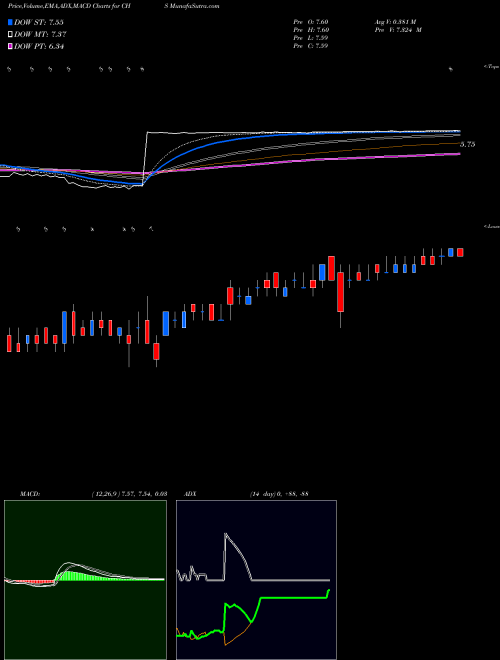The image size is (500, 660).
Task: Click the large red candle with long lower wick
Action: pyautogui.click(x=340, y=292)
